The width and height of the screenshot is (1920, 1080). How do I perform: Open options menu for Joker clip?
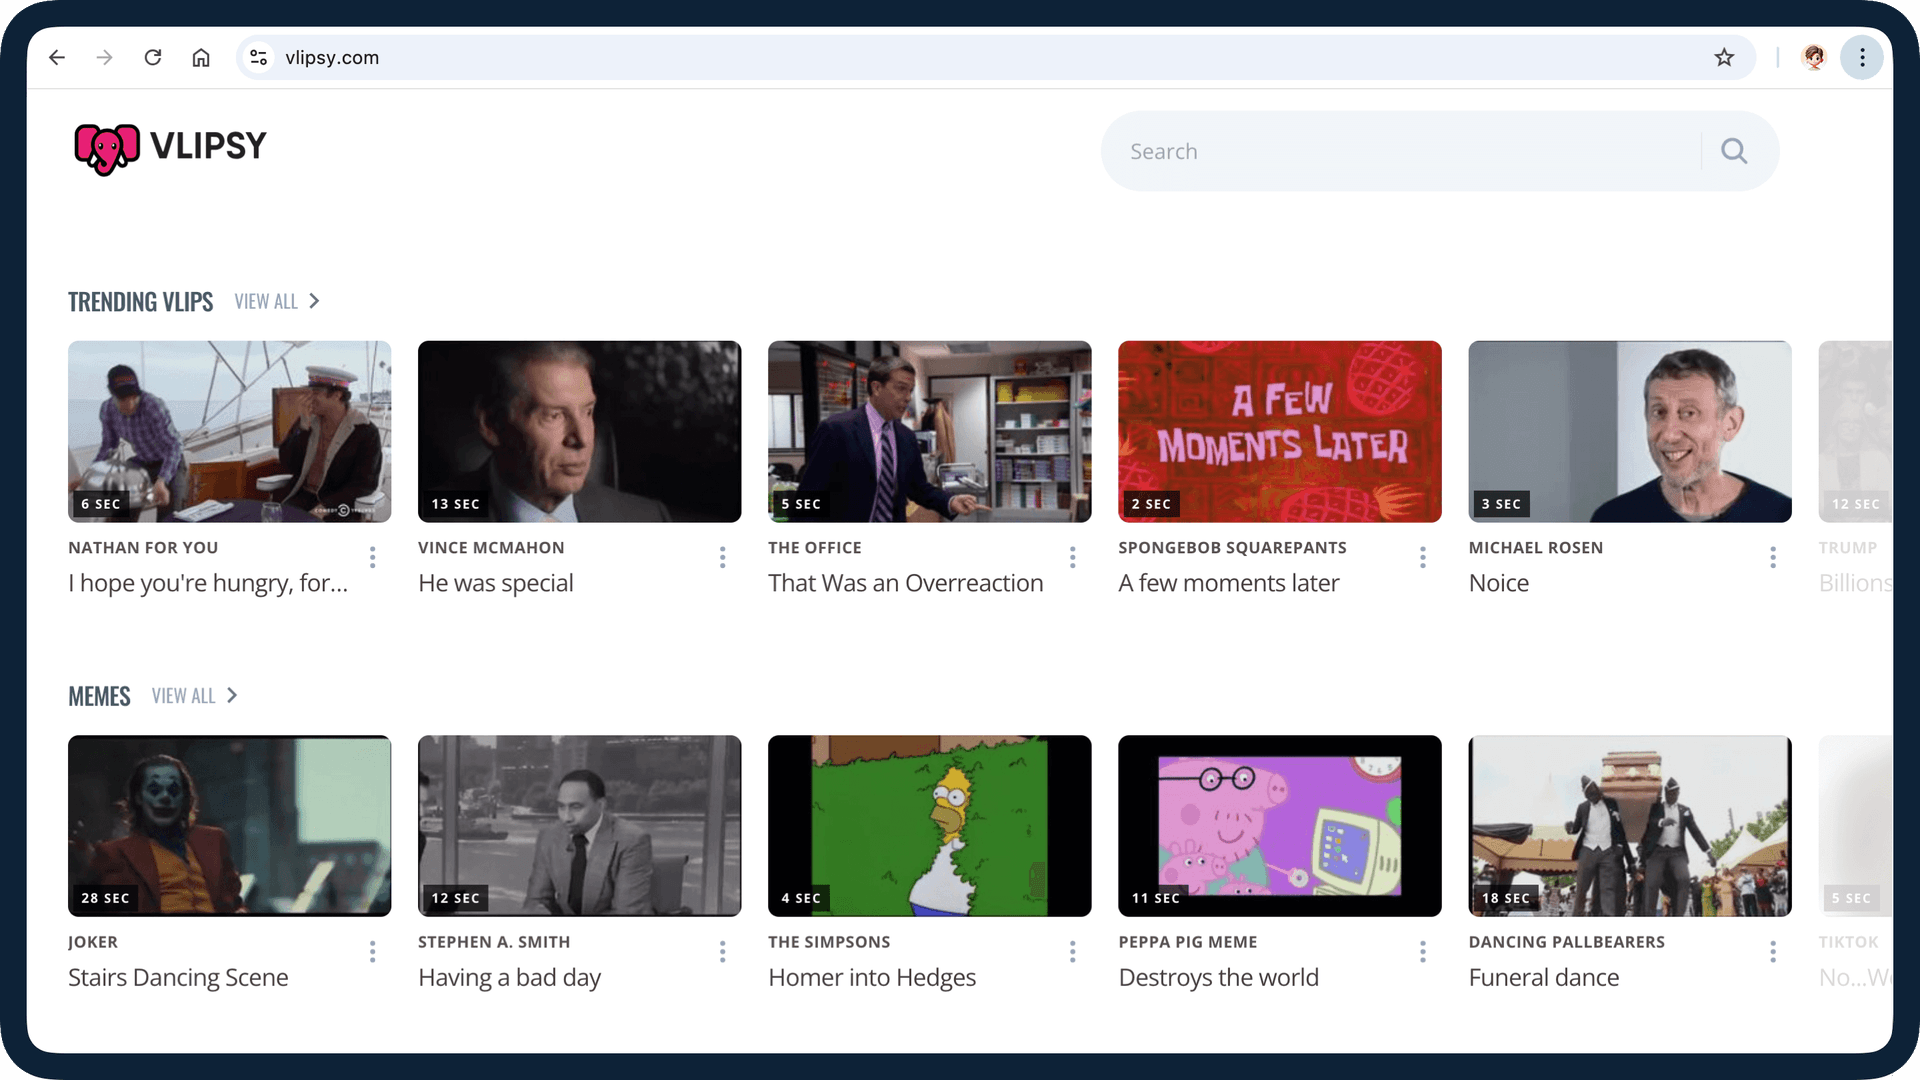pyautogui.click(x=372, y=952)
